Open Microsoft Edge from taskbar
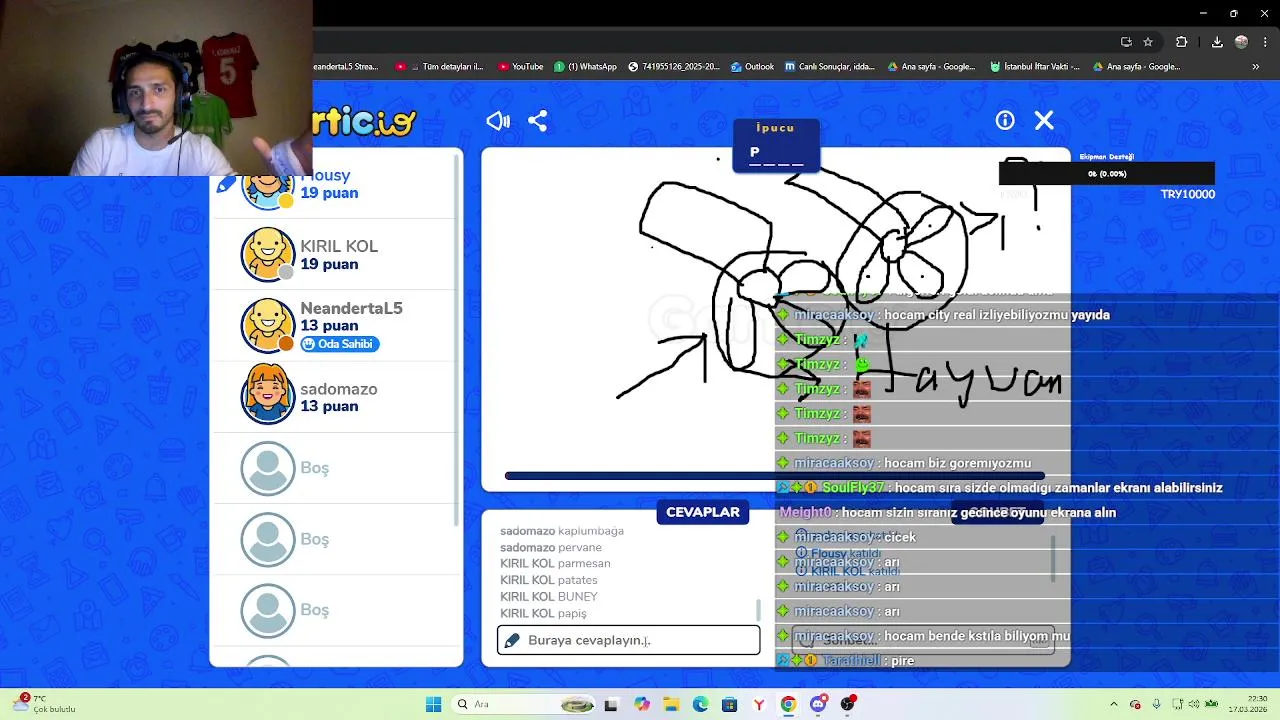Image resolution: width=1280 pixels, height=720 pixels. [x=700, y=704]
